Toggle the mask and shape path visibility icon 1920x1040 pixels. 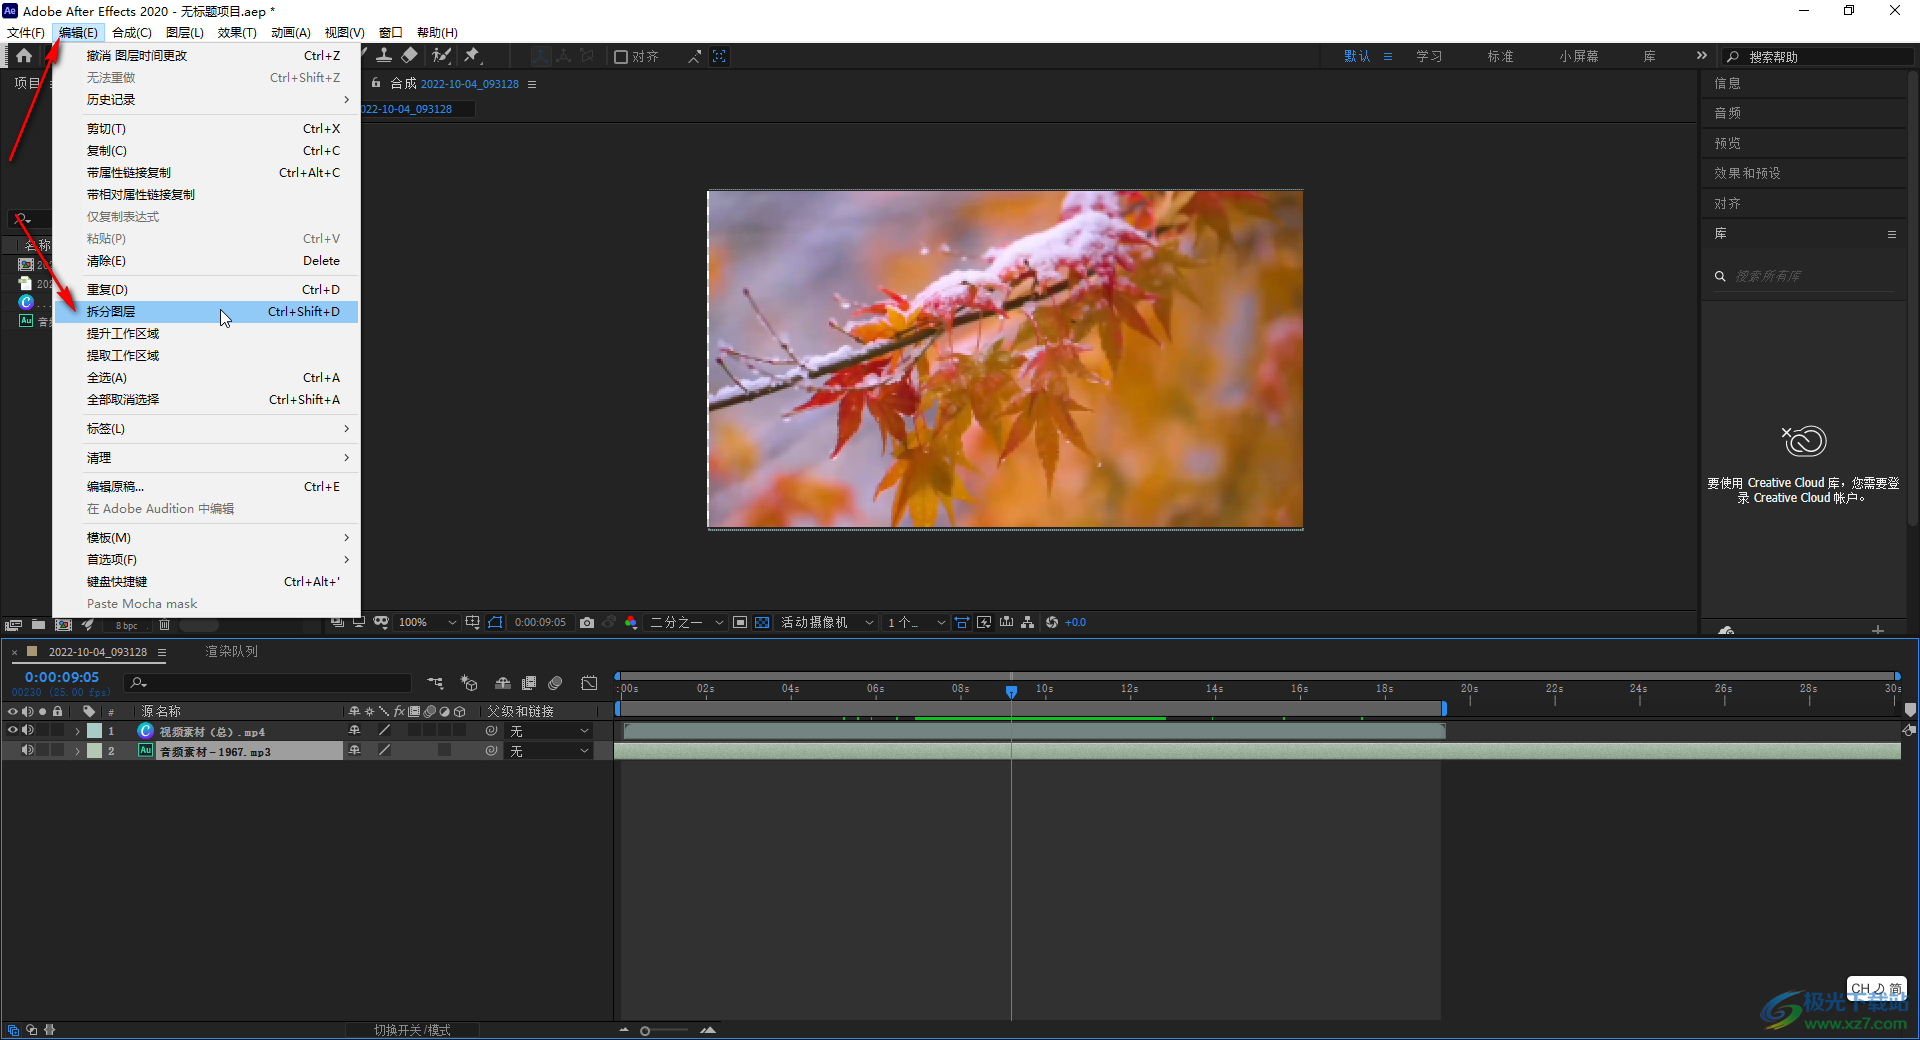[495, 622]
